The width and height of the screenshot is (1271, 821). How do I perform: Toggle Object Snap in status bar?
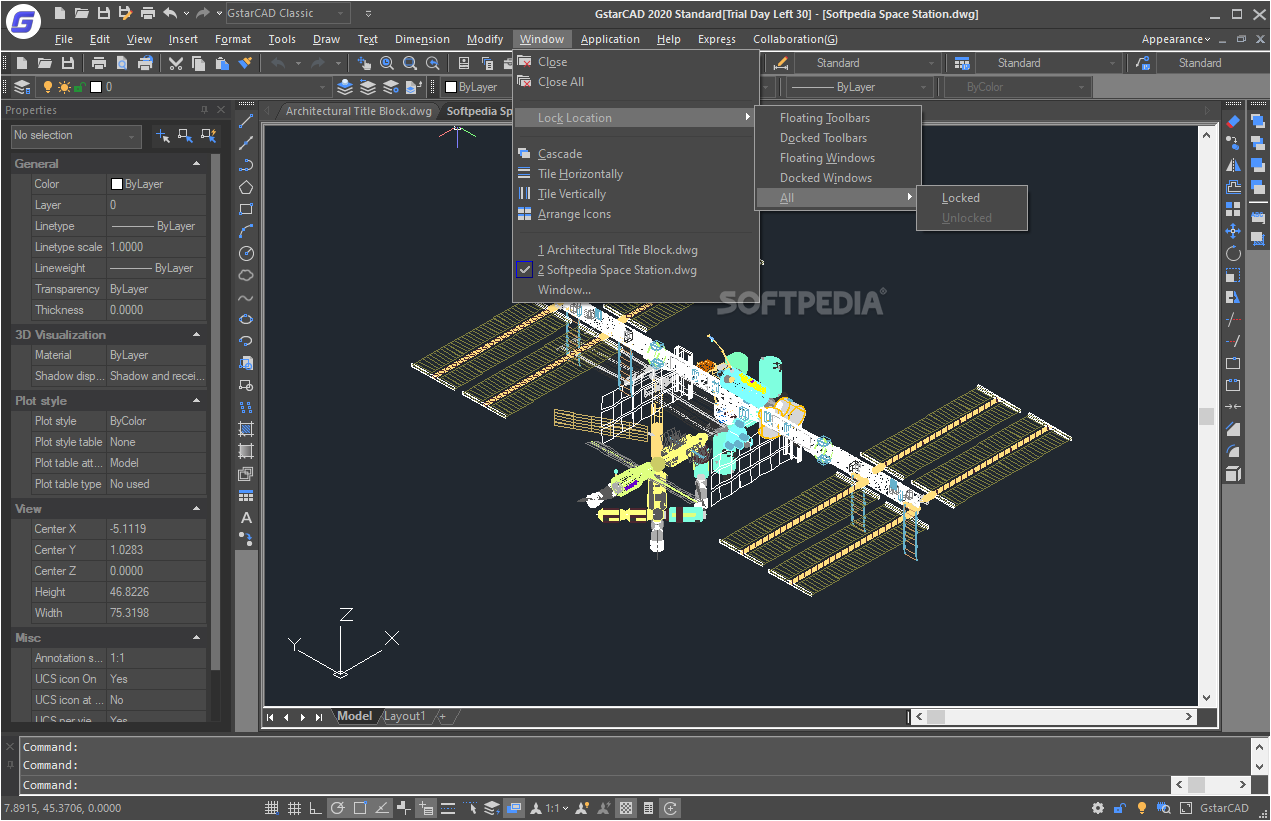click(x=360, y=808)
